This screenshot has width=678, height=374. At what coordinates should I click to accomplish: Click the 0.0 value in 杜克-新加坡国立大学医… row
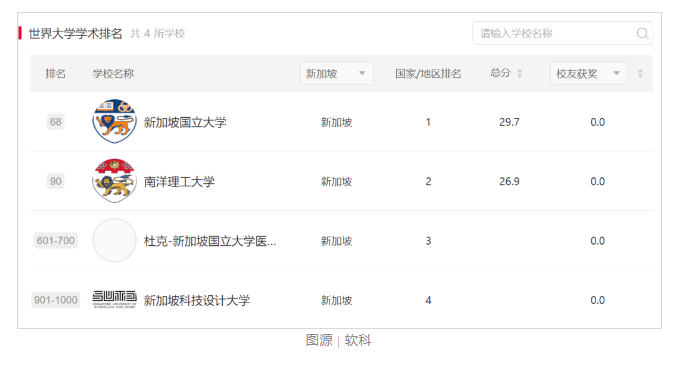coord(598,241)
